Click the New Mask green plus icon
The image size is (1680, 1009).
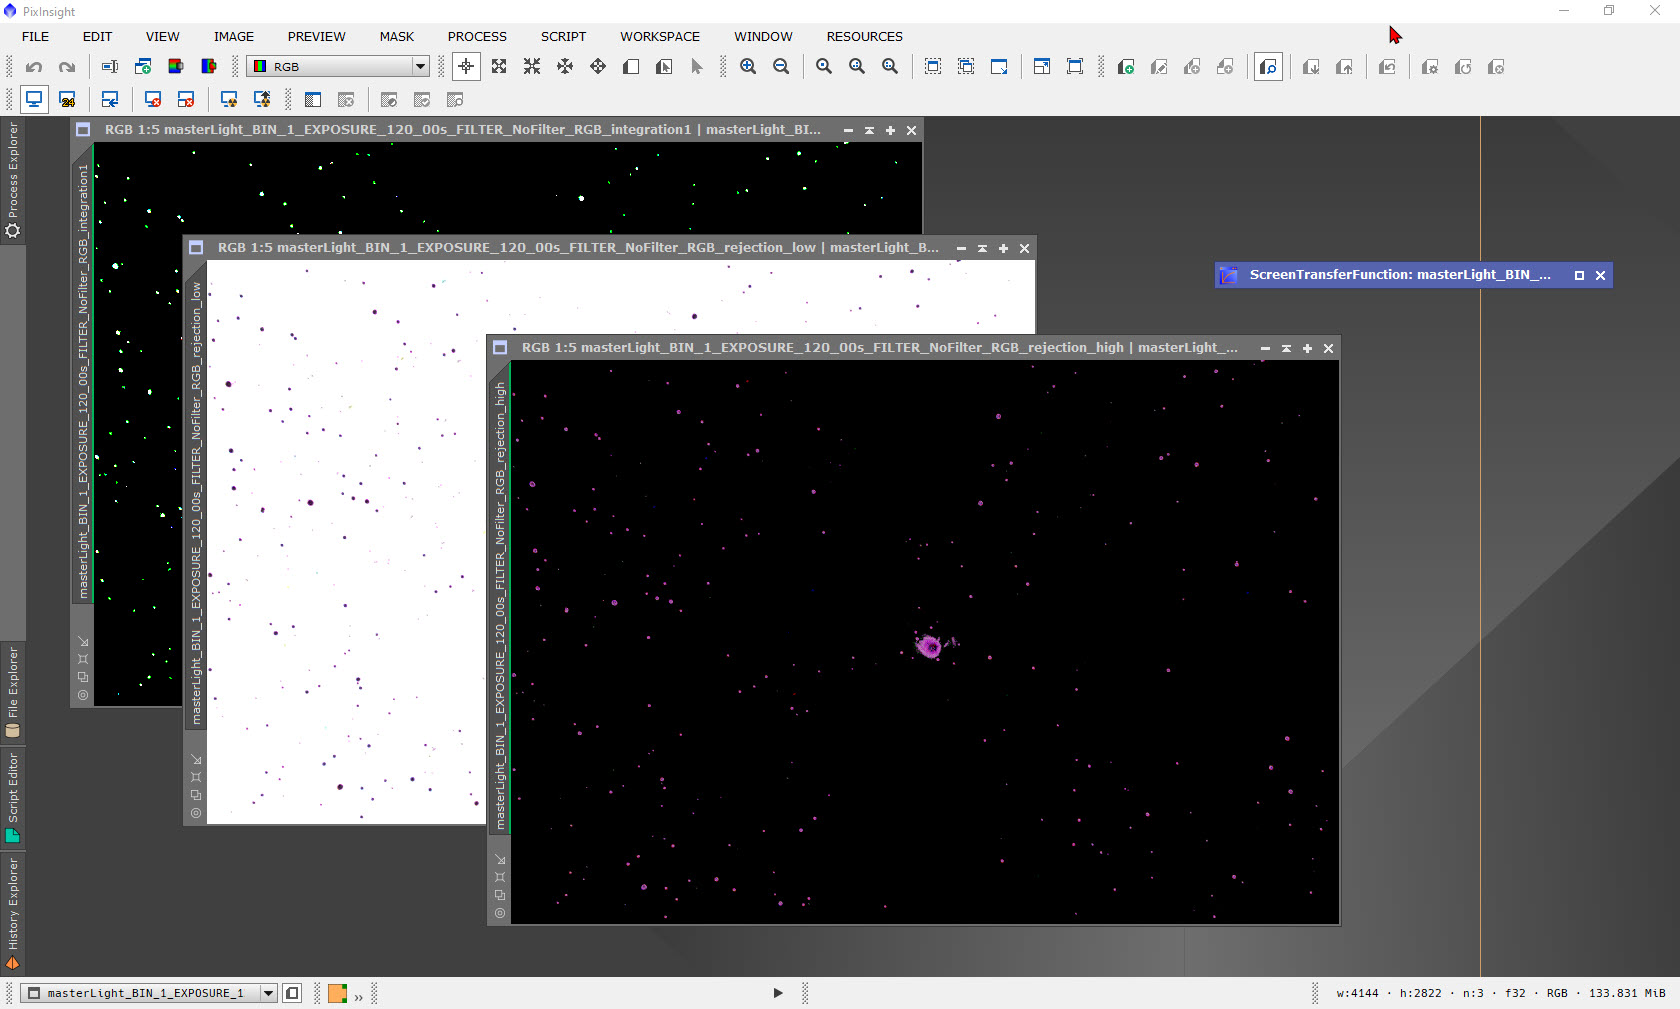(x=1126, y=67)
